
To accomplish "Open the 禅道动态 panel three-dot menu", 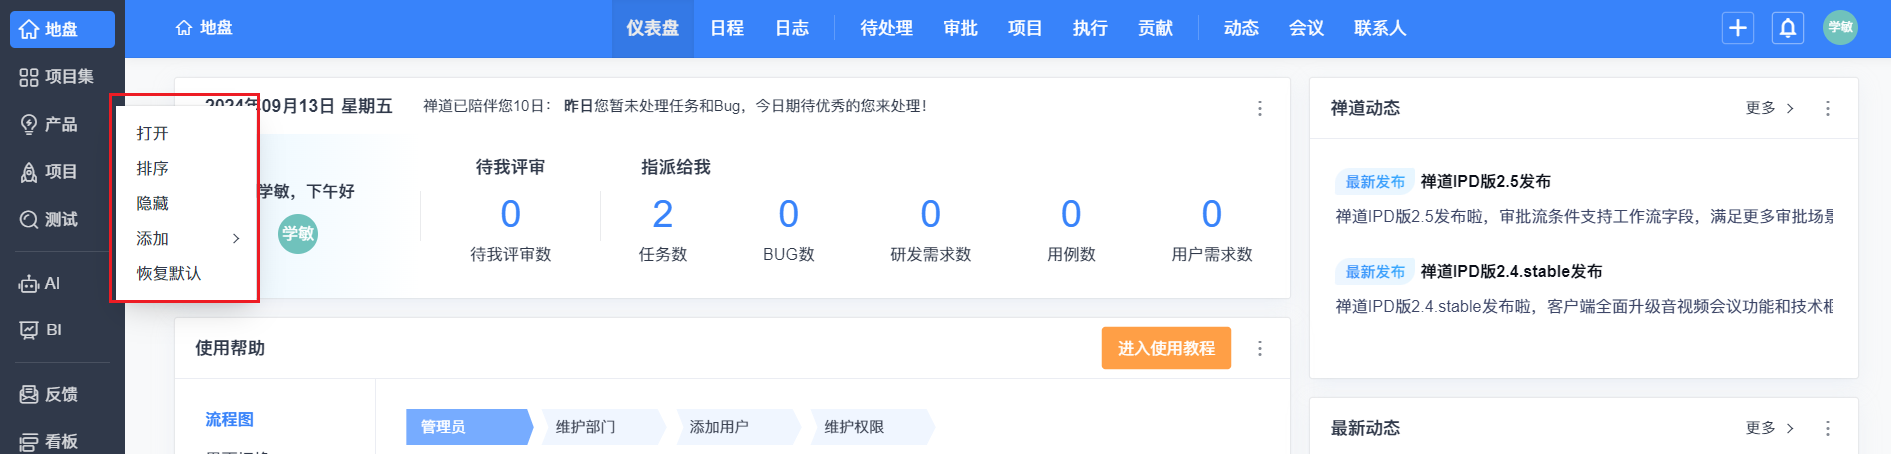I will [x=1828, y=108].
